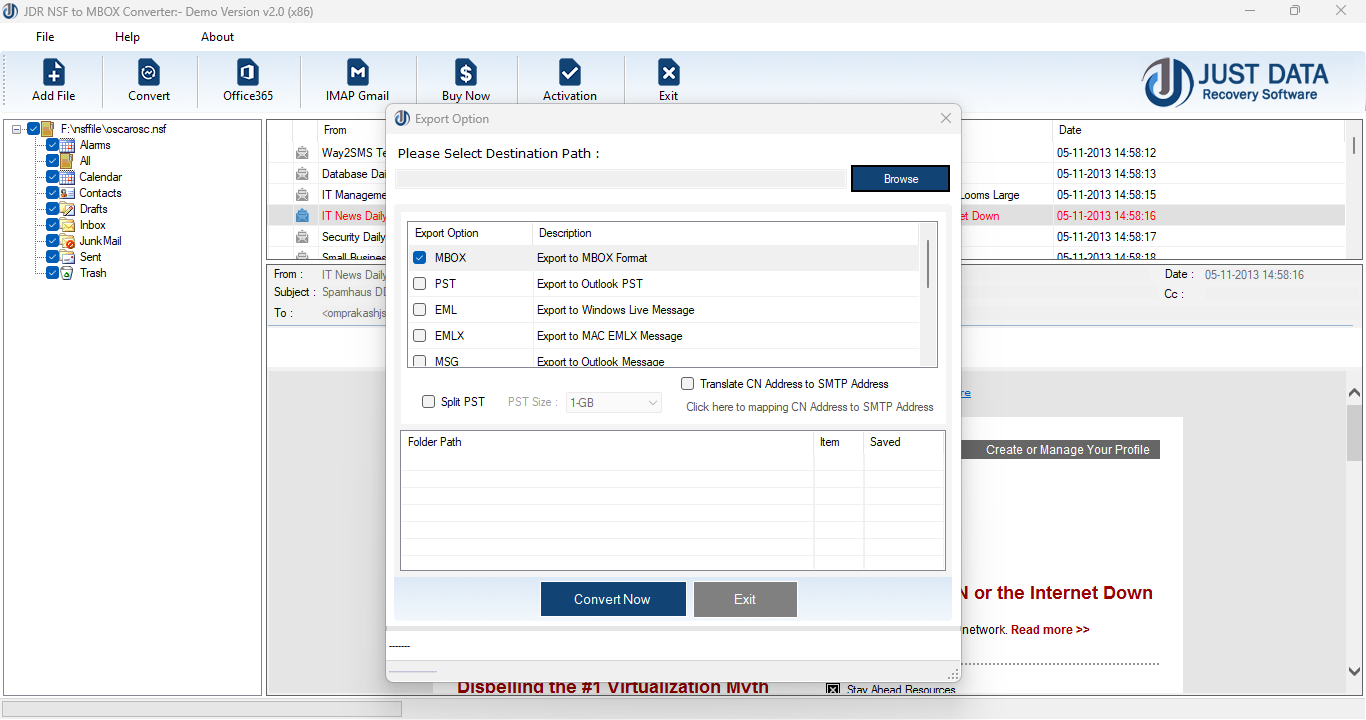This screenshot has height=720, width=1366.
Task: Uncheck the MBOX export option
Action: [420, 258]
